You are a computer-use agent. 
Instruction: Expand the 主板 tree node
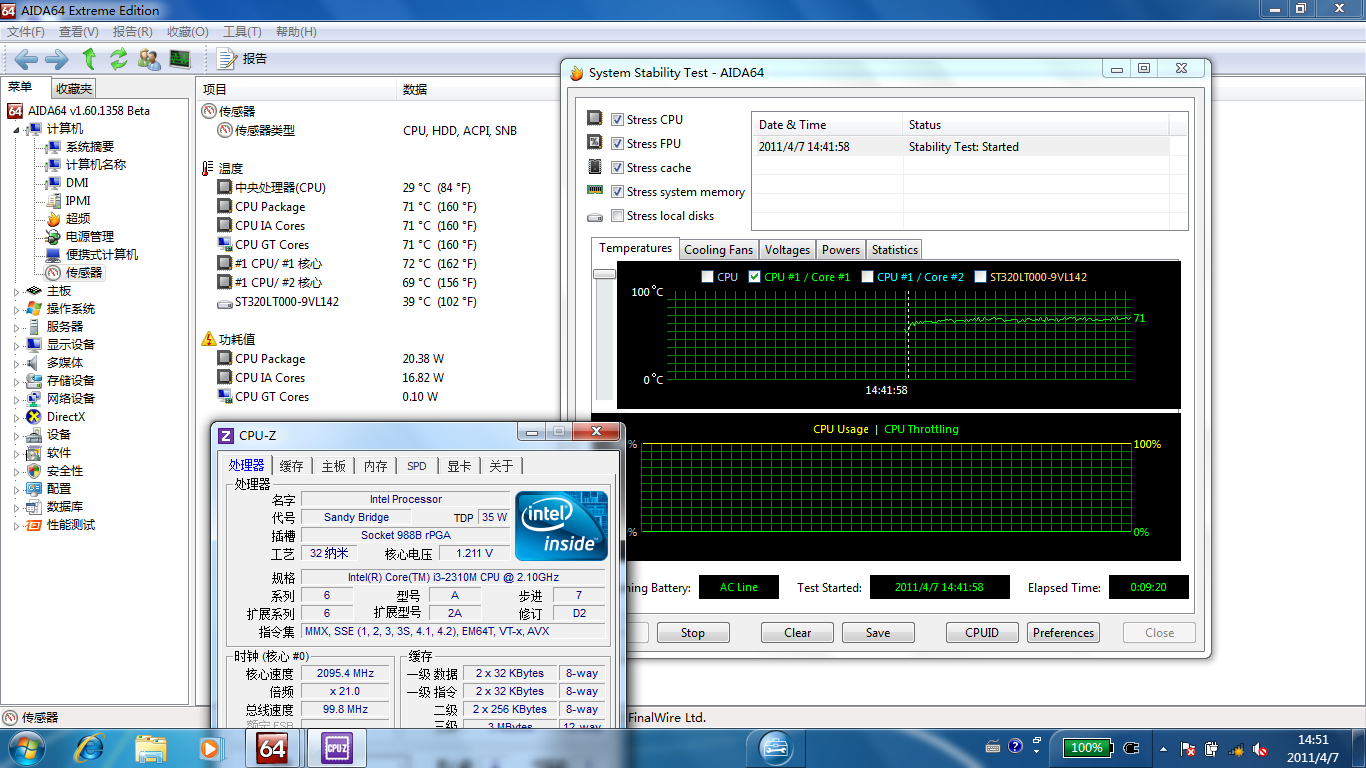[x=16, y=291]
